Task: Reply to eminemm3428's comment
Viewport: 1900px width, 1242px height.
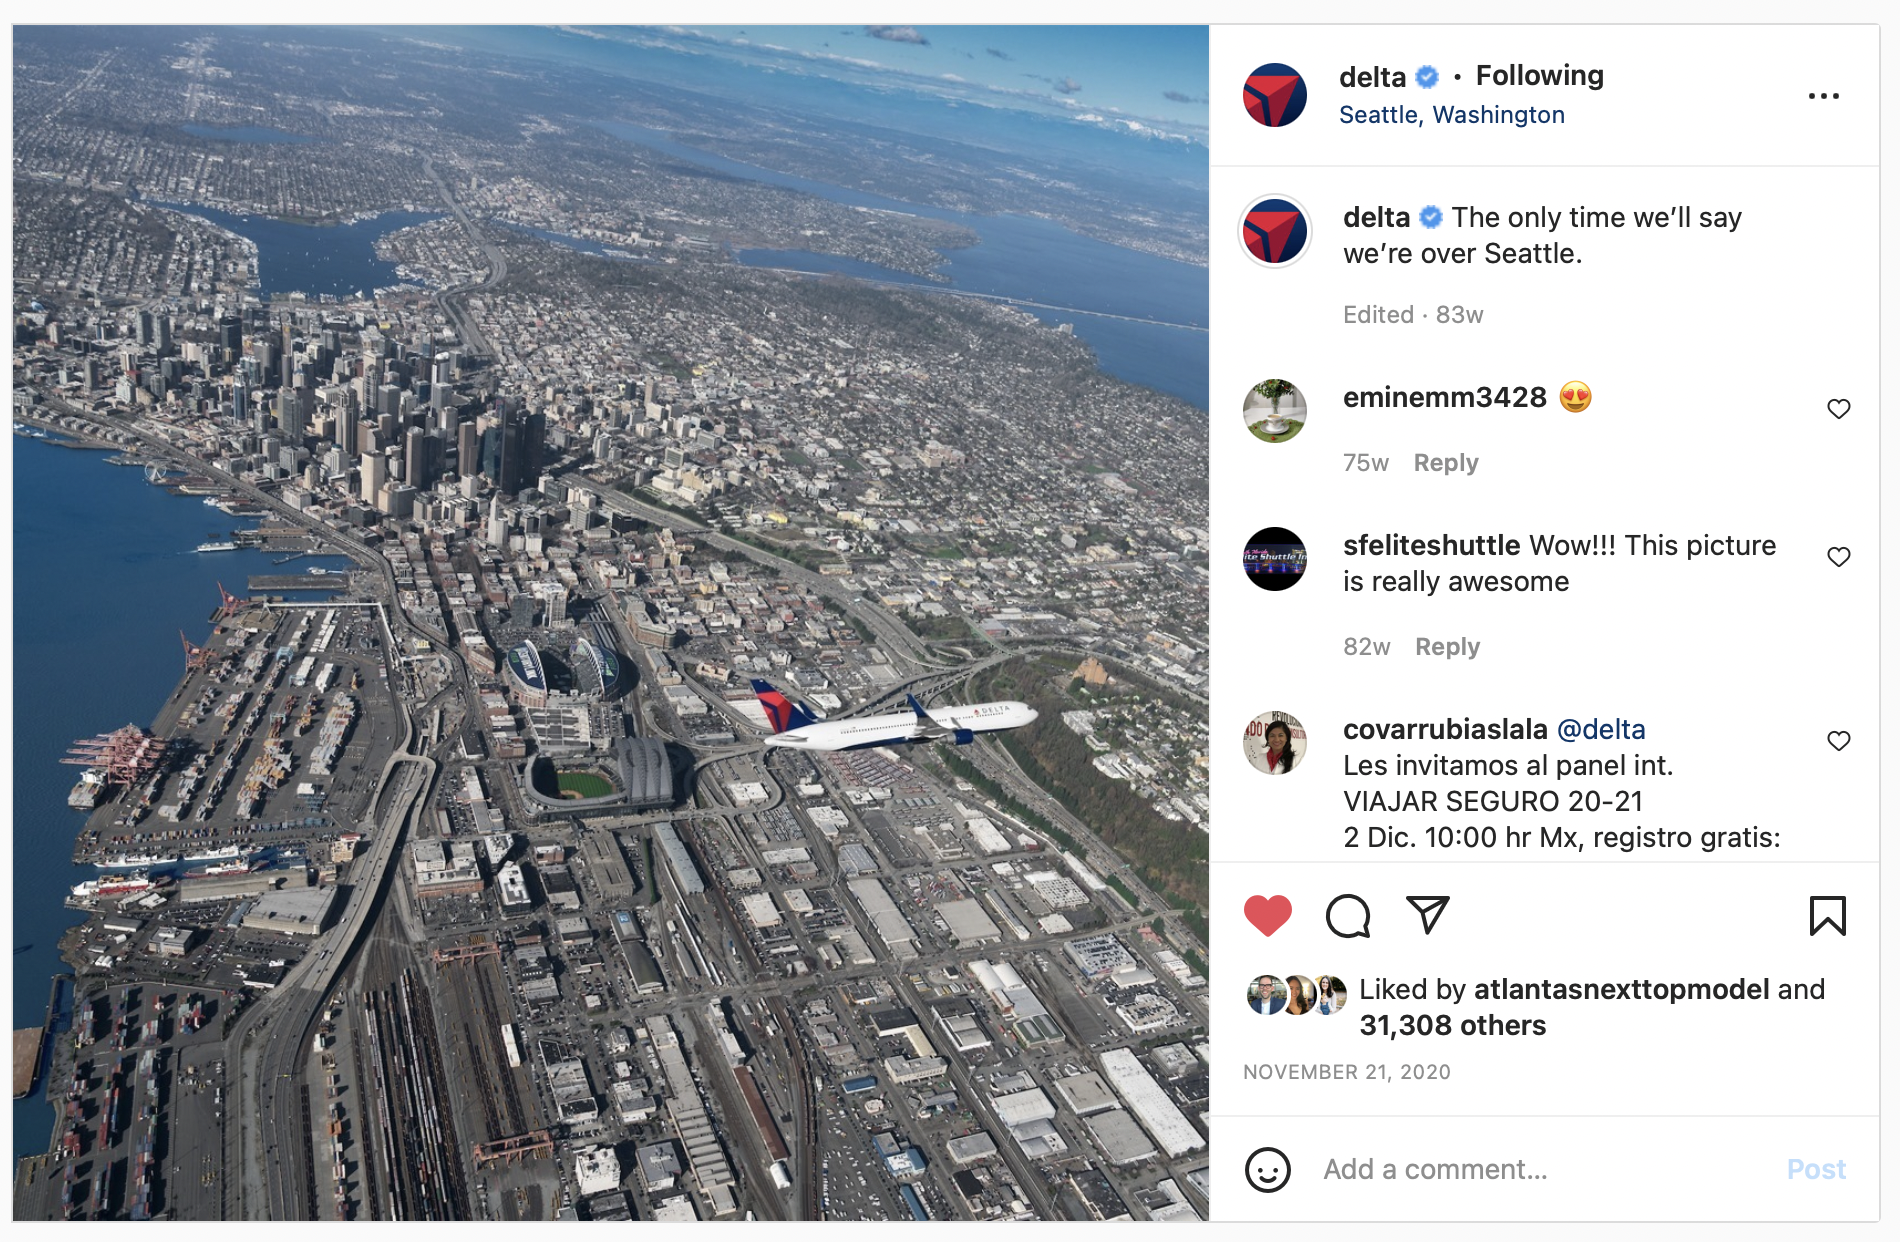Action: [1445, 463]
